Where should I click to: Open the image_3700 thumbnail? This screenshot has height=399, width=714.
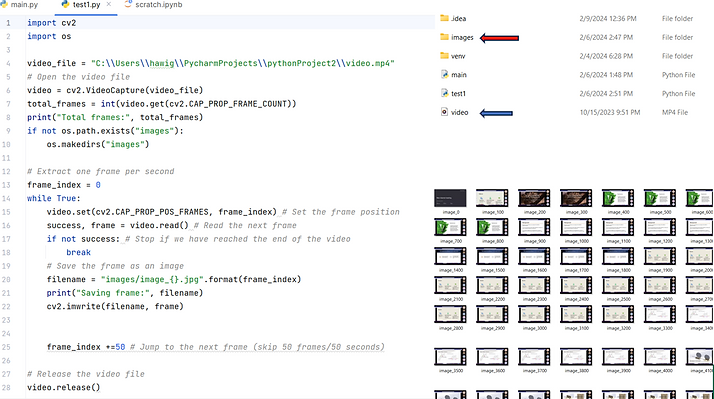pos(534,357)
